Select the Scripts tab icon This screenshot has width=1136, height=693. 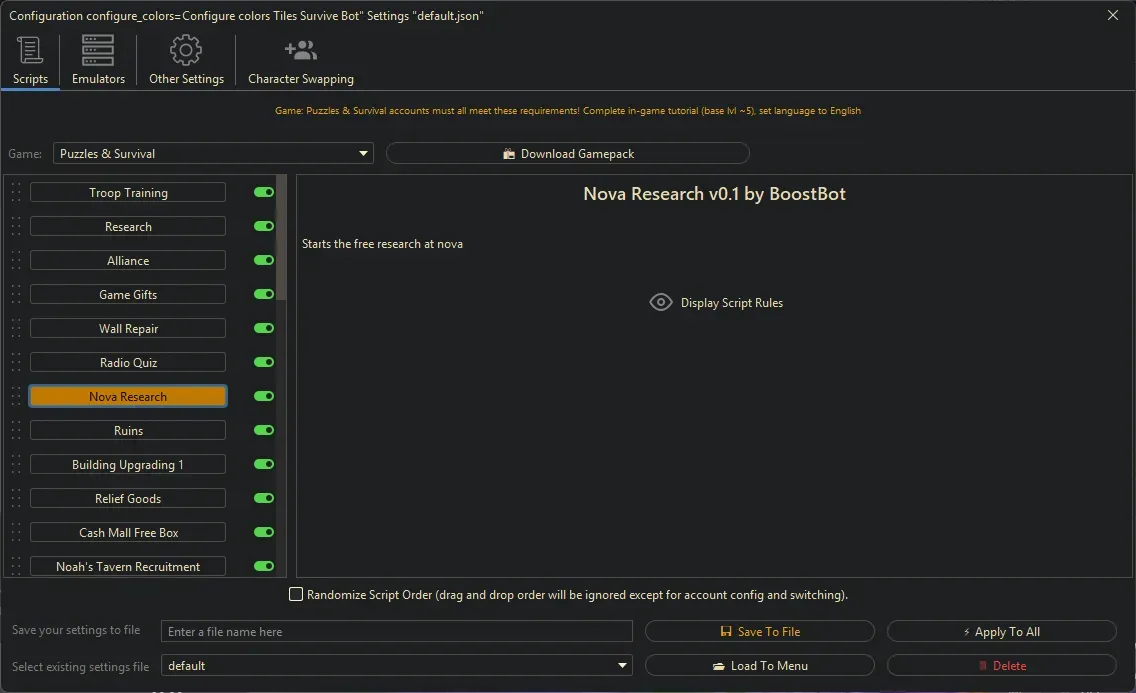(30, 49)
